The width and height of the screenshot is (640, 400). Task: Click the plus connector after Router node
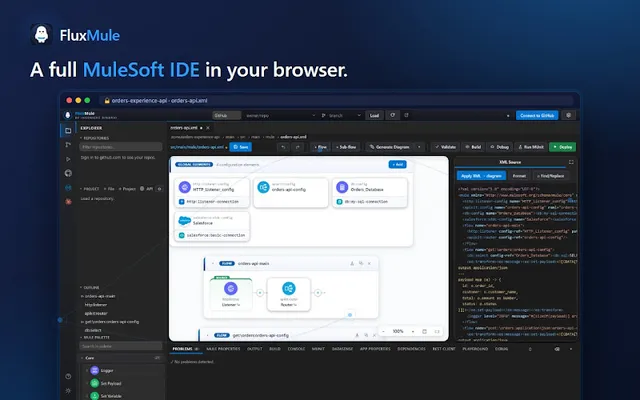(318, 293)
